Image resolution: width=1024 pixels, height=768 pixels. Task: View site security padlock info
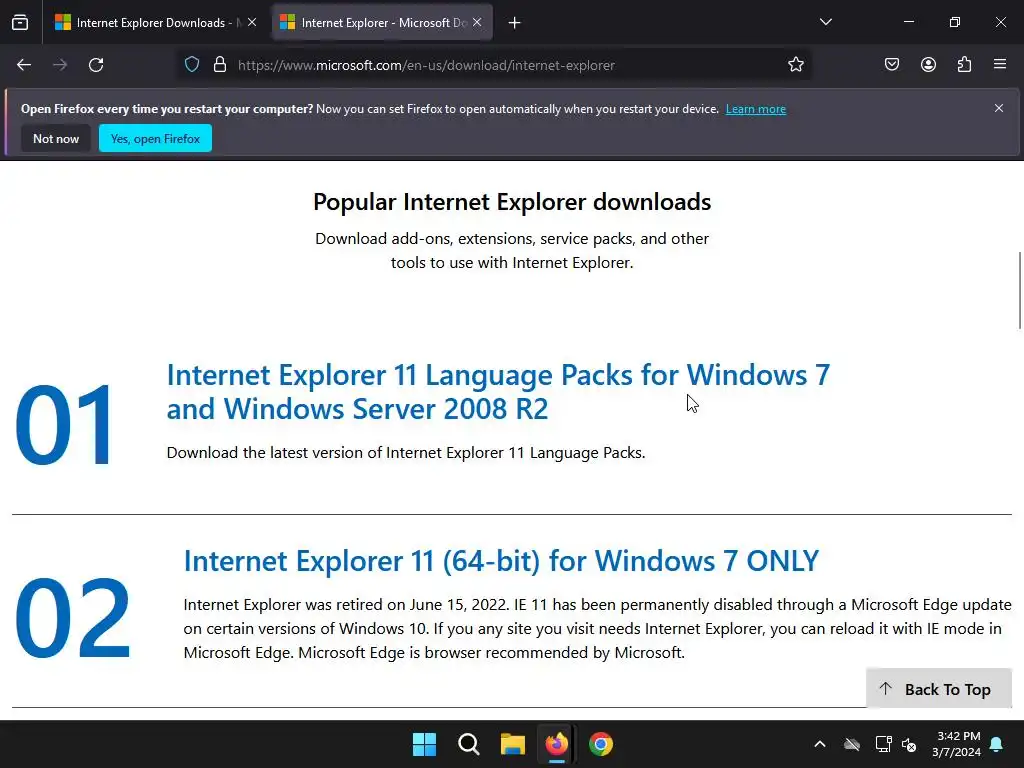pyautogui.click(x=220, y=65)
